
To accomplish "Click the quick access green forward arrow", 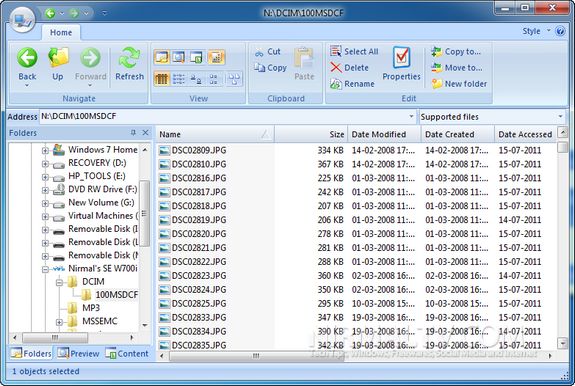I will 74,14.
